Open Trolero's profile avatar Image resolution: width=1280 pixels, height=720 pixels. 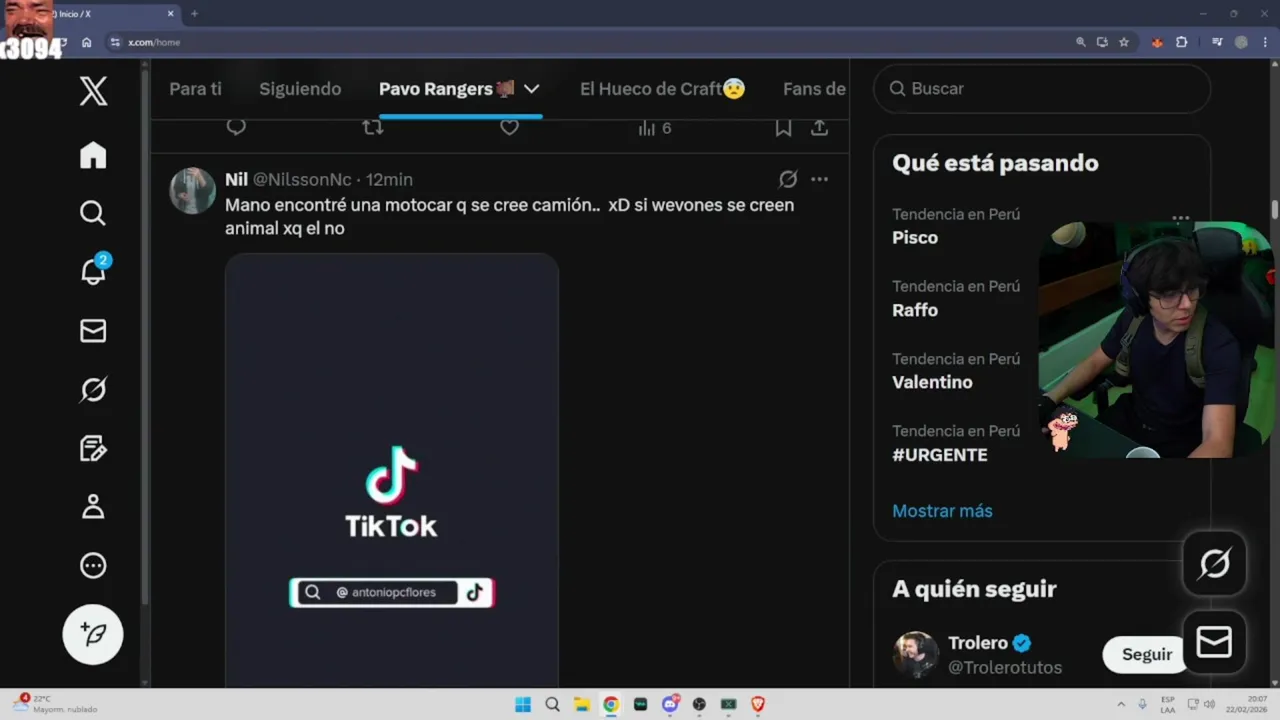pos(915,654)
